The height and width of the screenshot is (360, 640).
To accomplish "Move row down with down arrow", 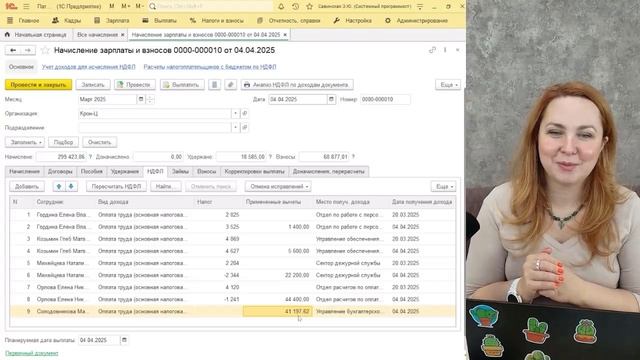I will 71,187.
